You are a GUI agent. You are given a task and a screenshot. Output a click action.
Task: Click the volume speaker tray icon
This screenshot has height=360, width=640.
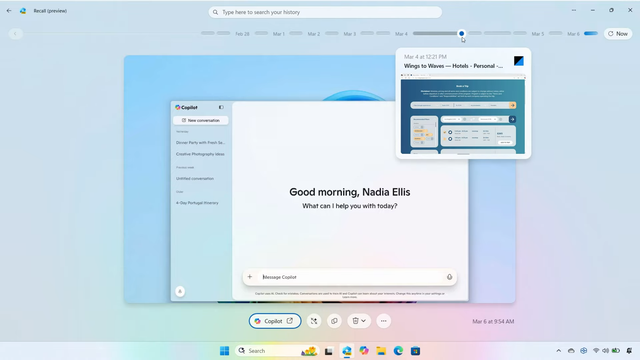(605, 351)
